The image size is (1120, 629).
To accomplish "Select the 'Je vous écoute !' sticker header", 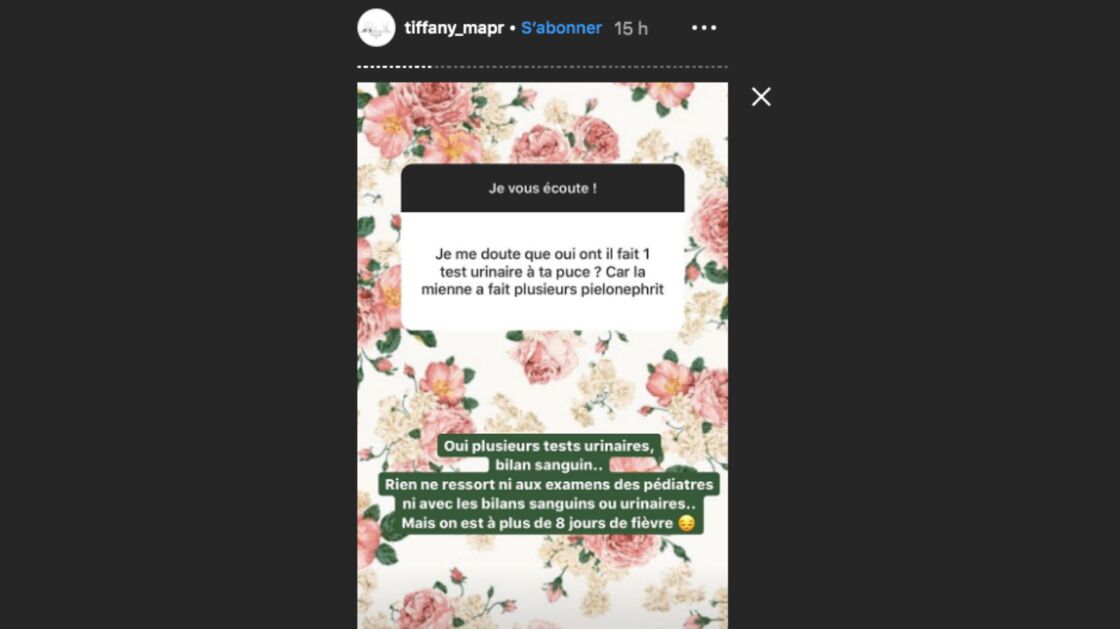I will coord(542,188).
